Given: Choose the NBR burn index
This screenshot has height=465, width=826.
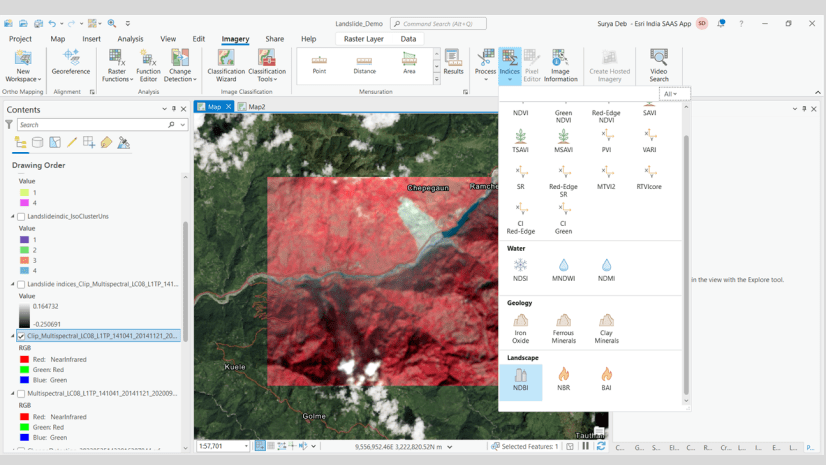Looking at the screenshot, I should coord(563,380).
